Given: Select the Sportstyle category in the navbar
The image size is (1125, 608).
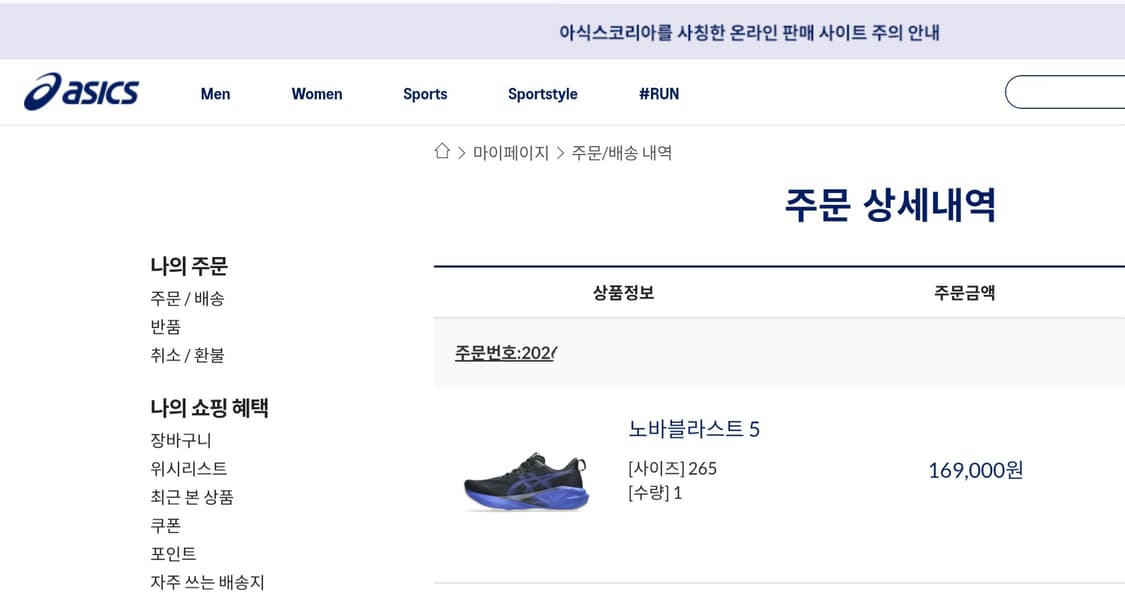Looking at the screenshot, I should [542, 93].
